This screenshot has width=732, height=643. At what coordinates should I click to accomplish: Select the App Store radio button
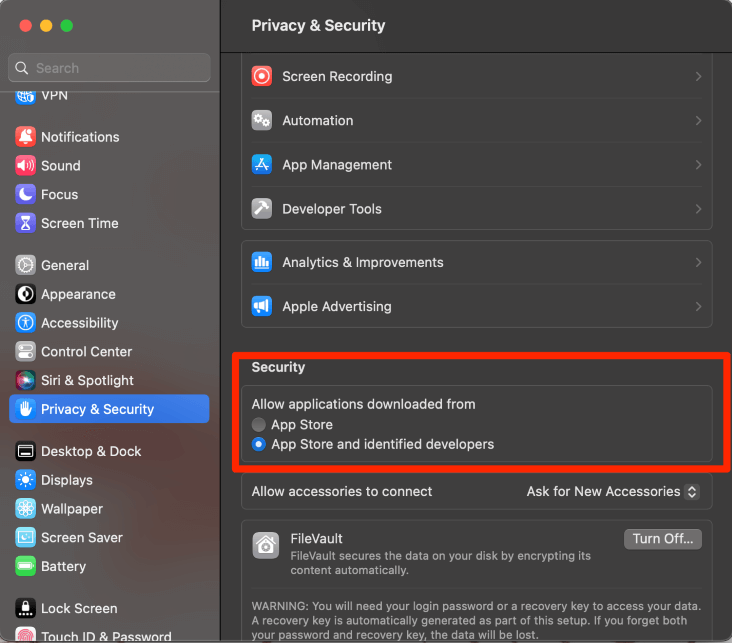[259, 425]
